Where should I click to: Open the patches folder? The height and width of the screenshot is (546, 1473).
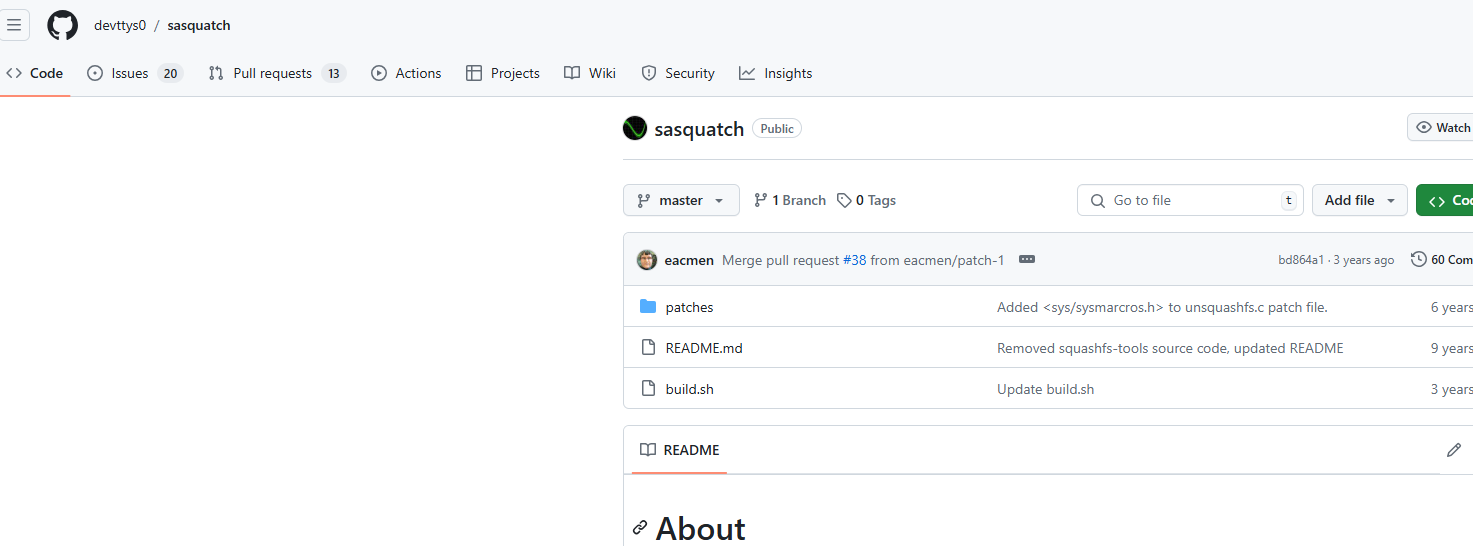point(689,307)
